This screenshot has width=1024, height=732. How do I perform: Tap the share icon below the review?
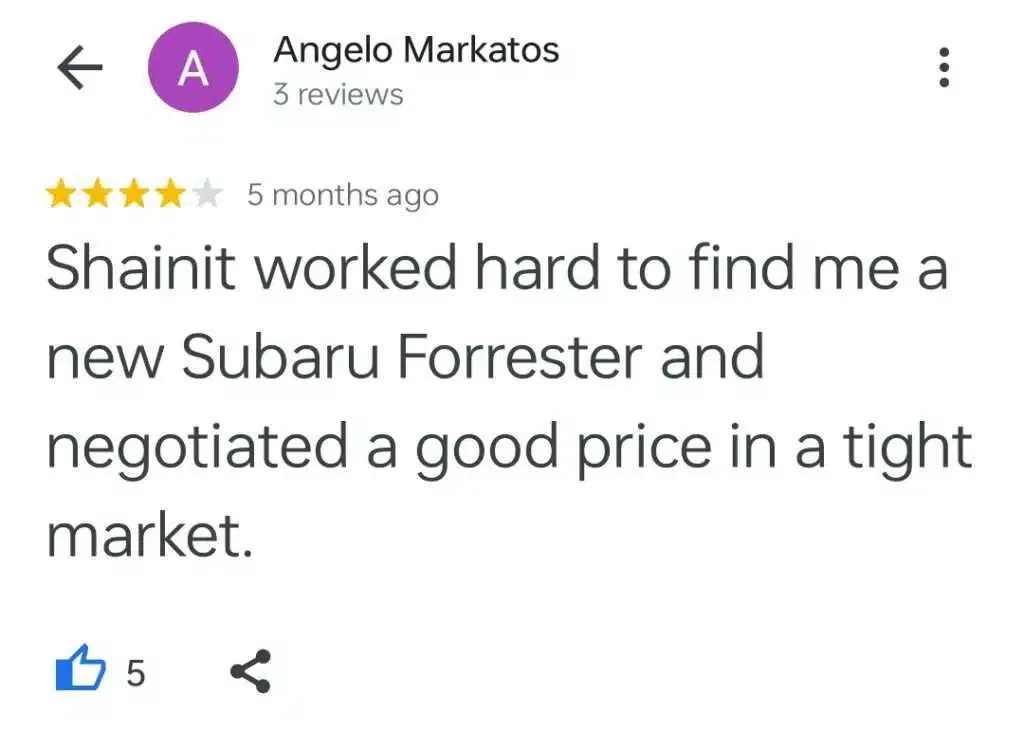click(250, 671)
